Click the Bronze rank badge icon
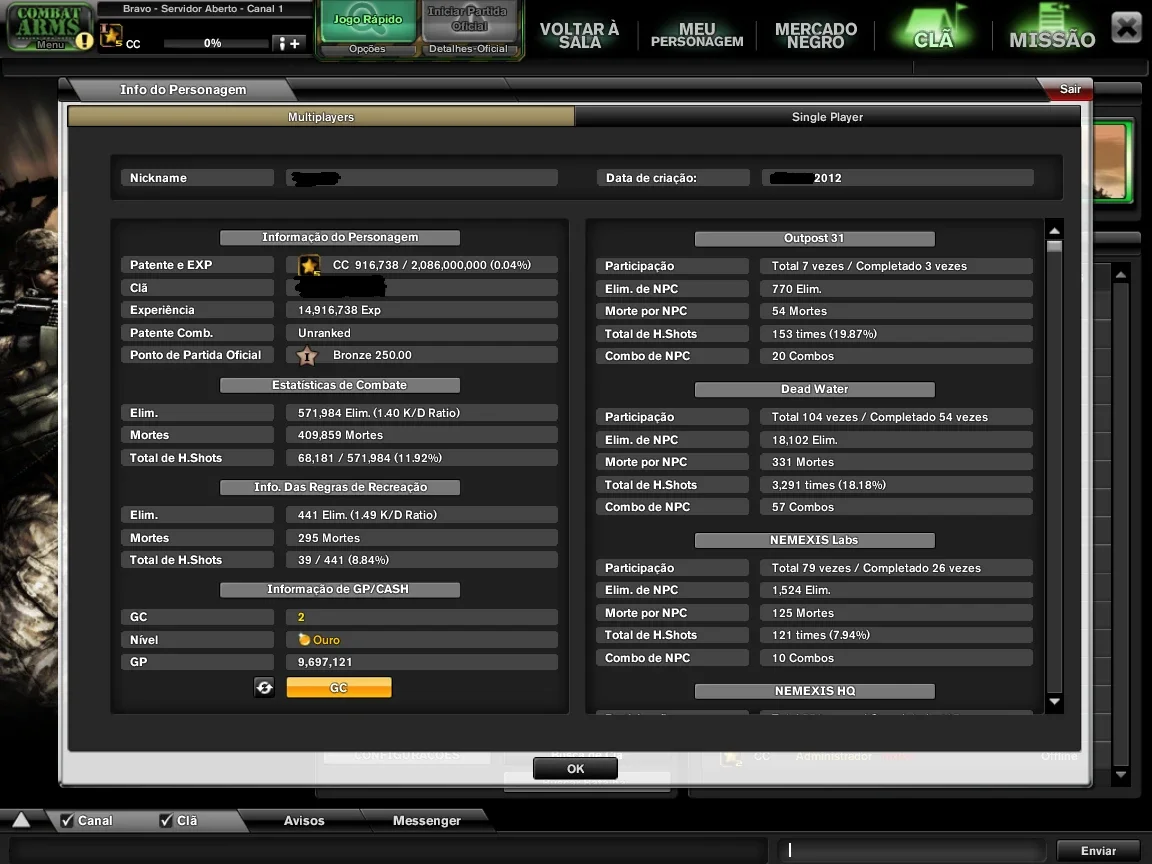Screen dimensions: 1152x864 click(307, 356)
